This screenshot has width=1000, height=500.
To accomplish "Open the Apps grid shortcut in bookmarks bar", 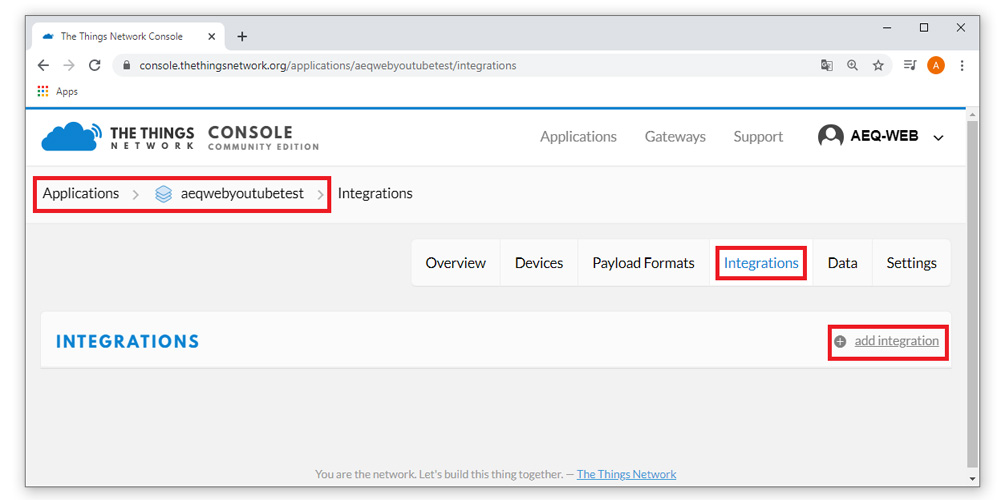I will [x=57, y=91].
